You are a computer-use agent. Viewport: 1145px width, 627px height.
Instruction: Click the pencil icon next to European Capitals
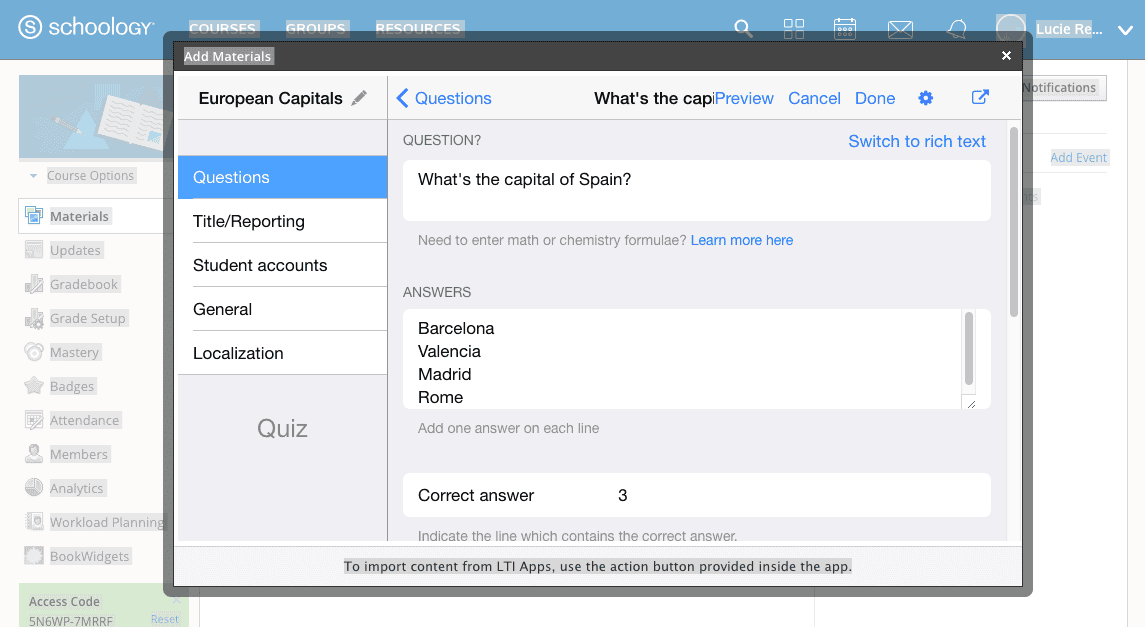359,99
